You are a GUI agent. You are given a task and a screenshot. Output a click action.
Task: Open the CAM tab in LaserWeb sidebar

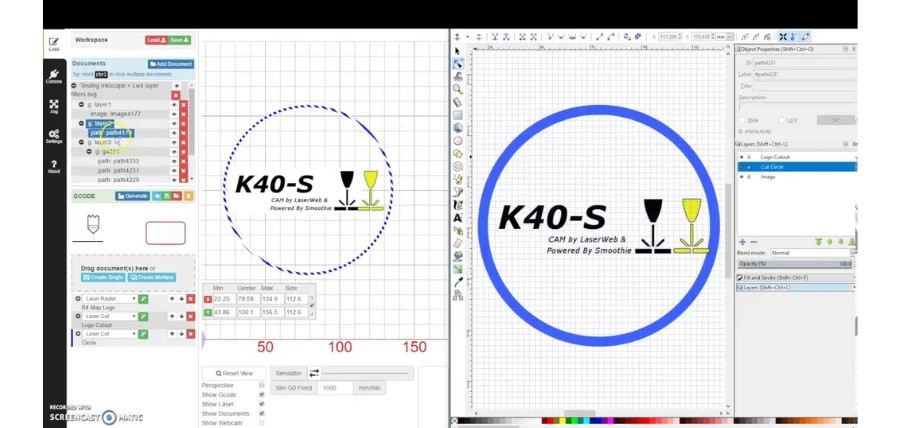pos(54,45)
